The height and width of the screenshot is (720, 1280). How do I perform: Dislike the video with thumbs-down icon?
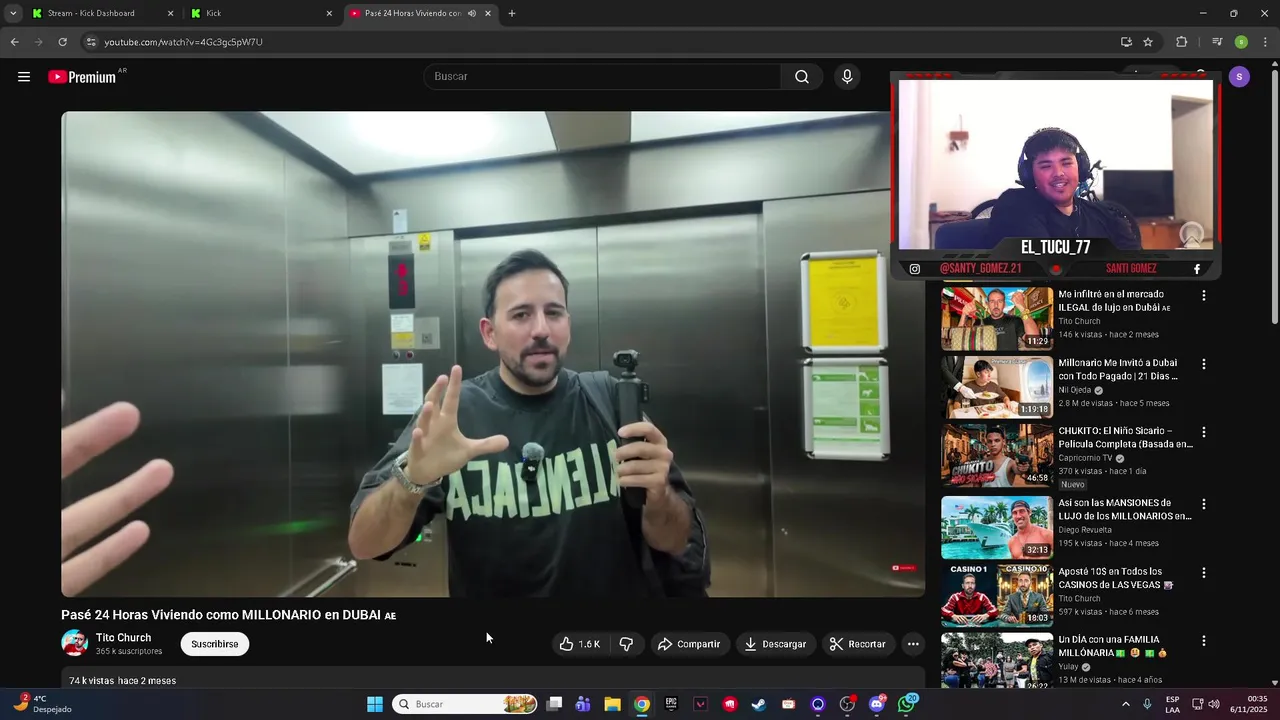pyautogui.click(x=626, y=644)
